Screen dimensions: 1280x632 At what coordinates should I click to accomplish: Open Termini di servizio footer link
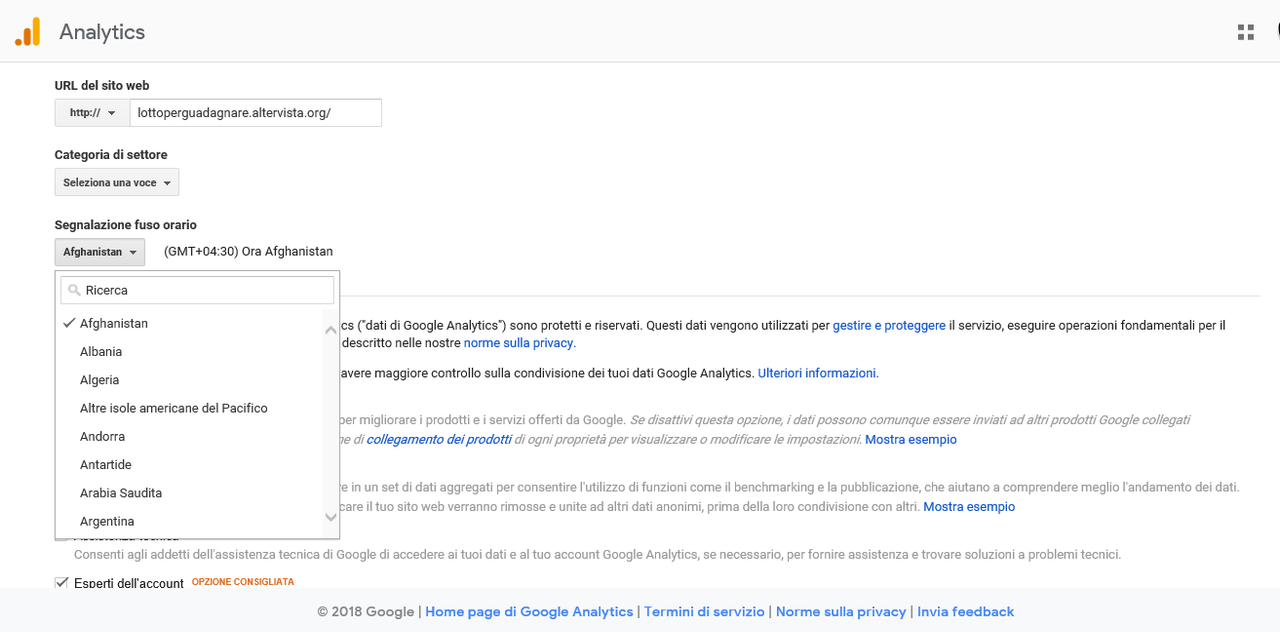click(x=704, y=612)
